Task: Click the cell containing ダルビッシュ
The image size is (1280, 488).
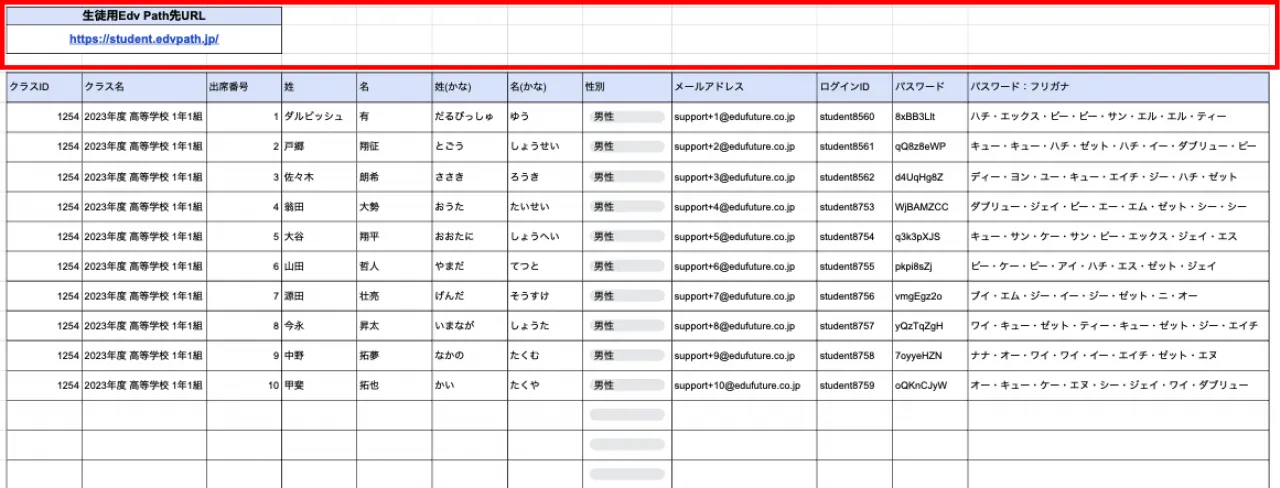Action: (319, 117)
